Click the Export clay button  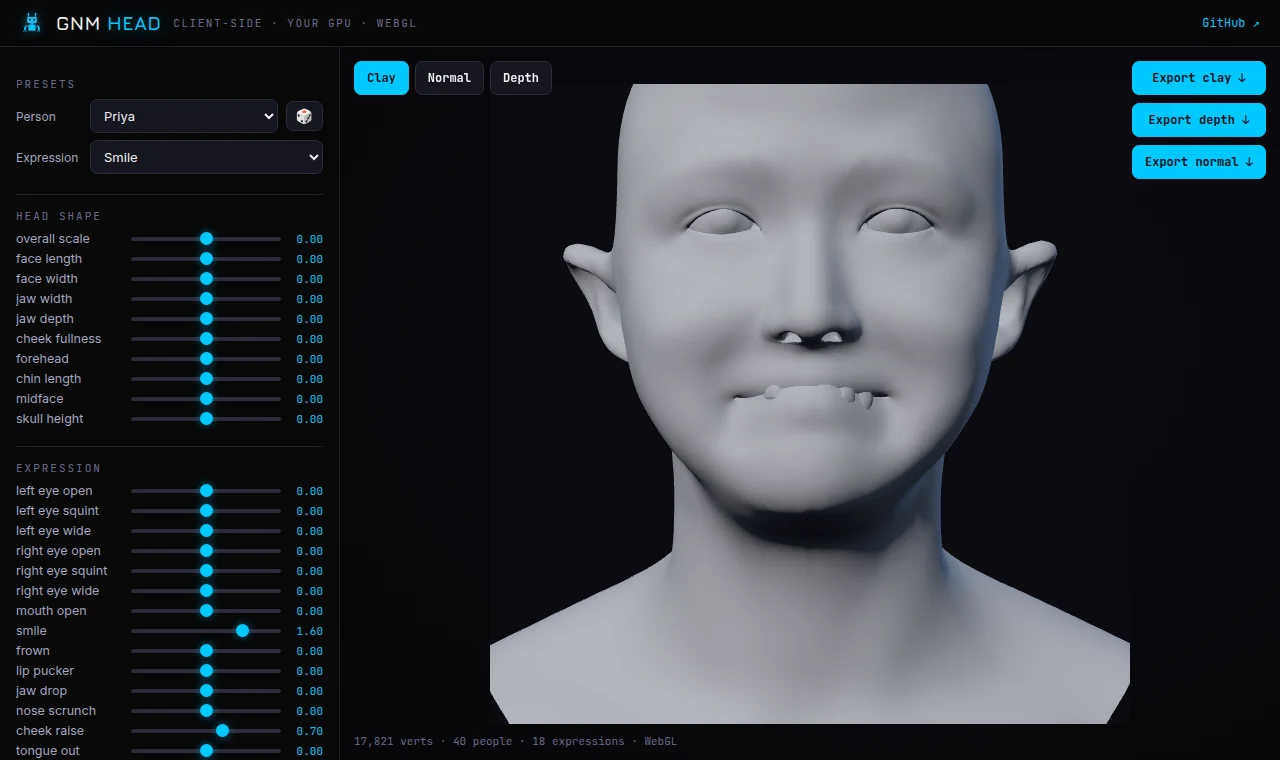(x=1199, y=78)
